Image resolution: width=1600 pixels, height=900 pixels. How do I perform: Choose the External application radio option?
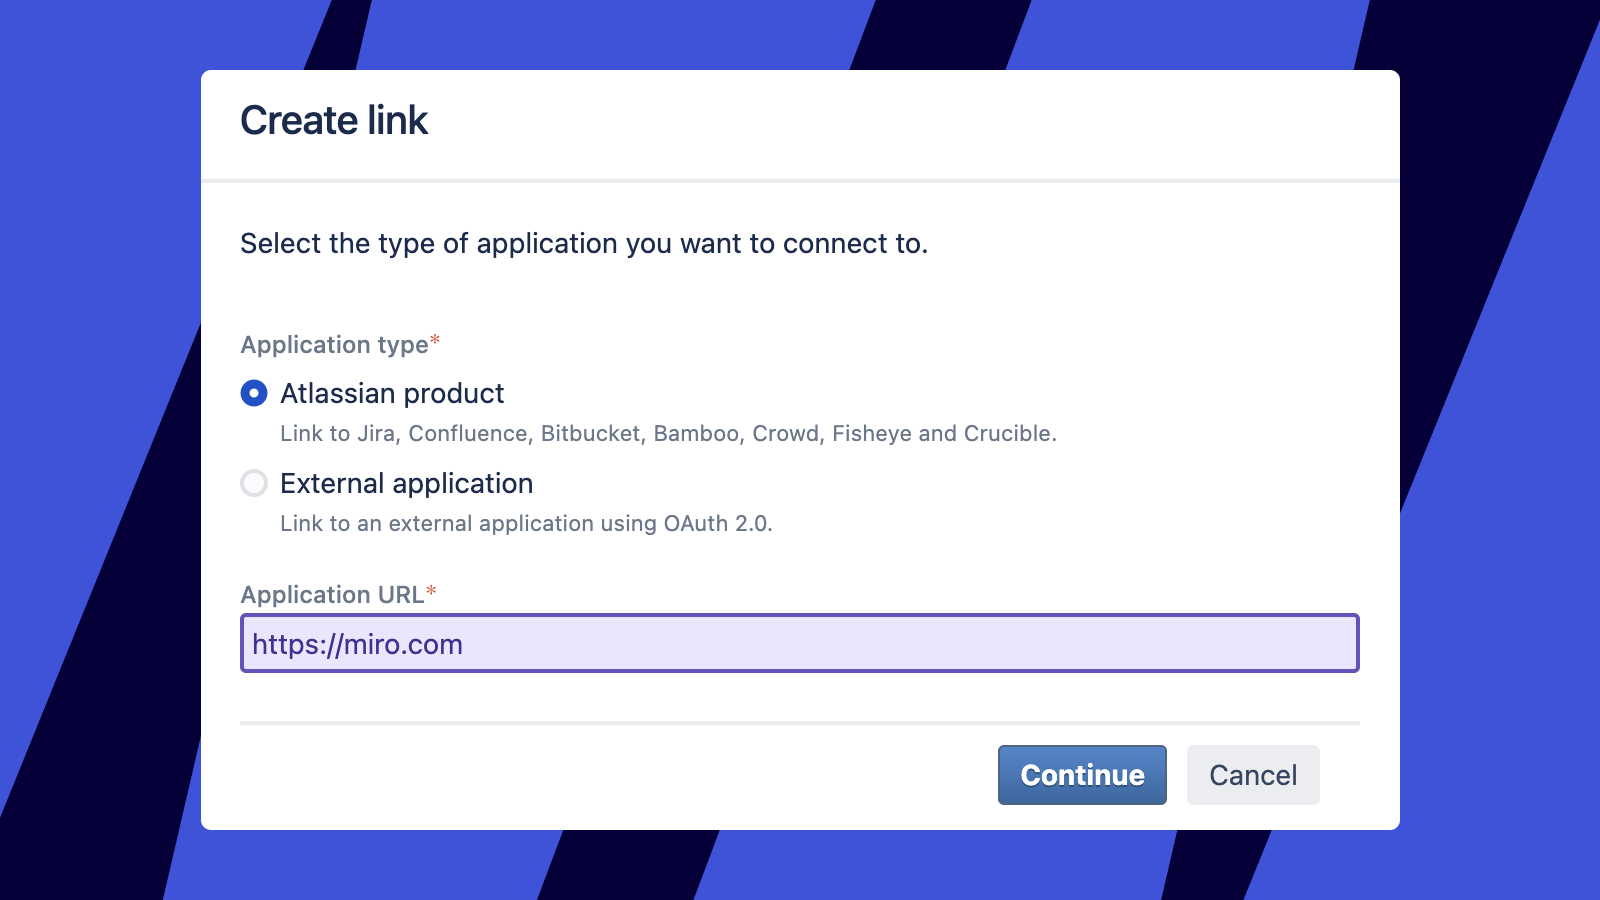(254, 483)
